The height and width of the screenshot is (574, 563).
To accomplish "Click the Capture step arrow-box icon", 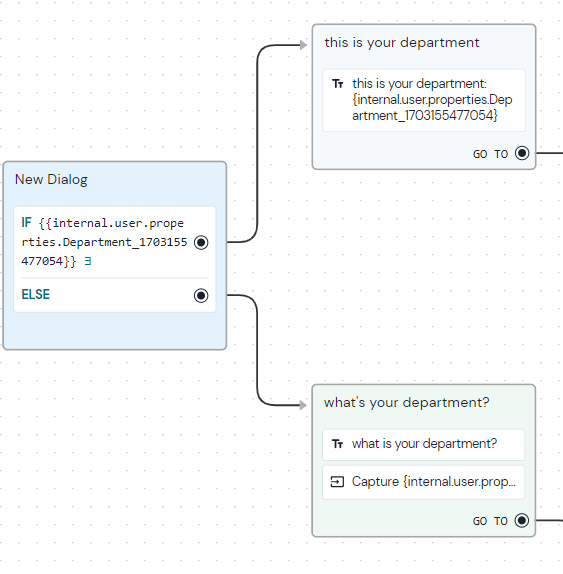I will [337, 482].
